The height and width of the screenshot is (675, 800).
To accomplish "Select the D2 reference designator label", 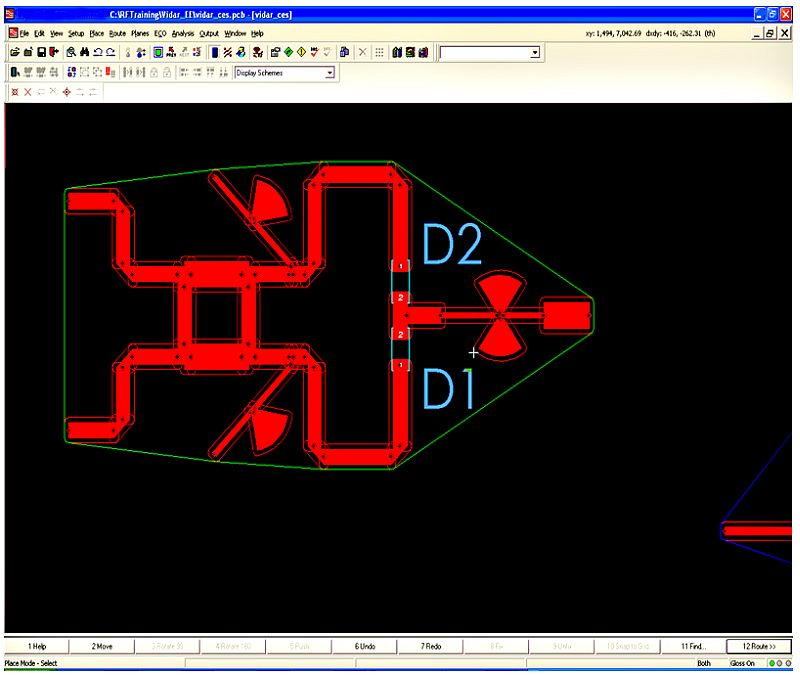I will [453, 245].
